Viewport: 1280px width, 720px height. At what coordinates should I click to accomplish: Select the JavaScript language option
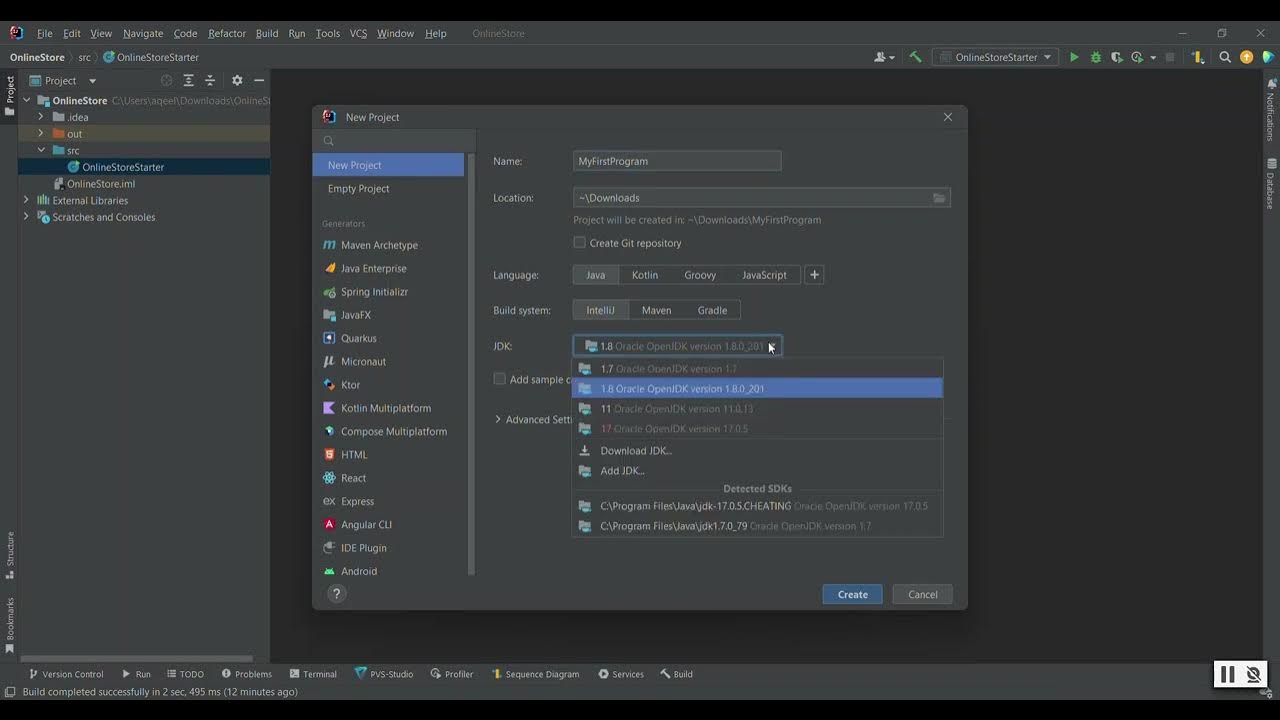click(x=764, y=275)
